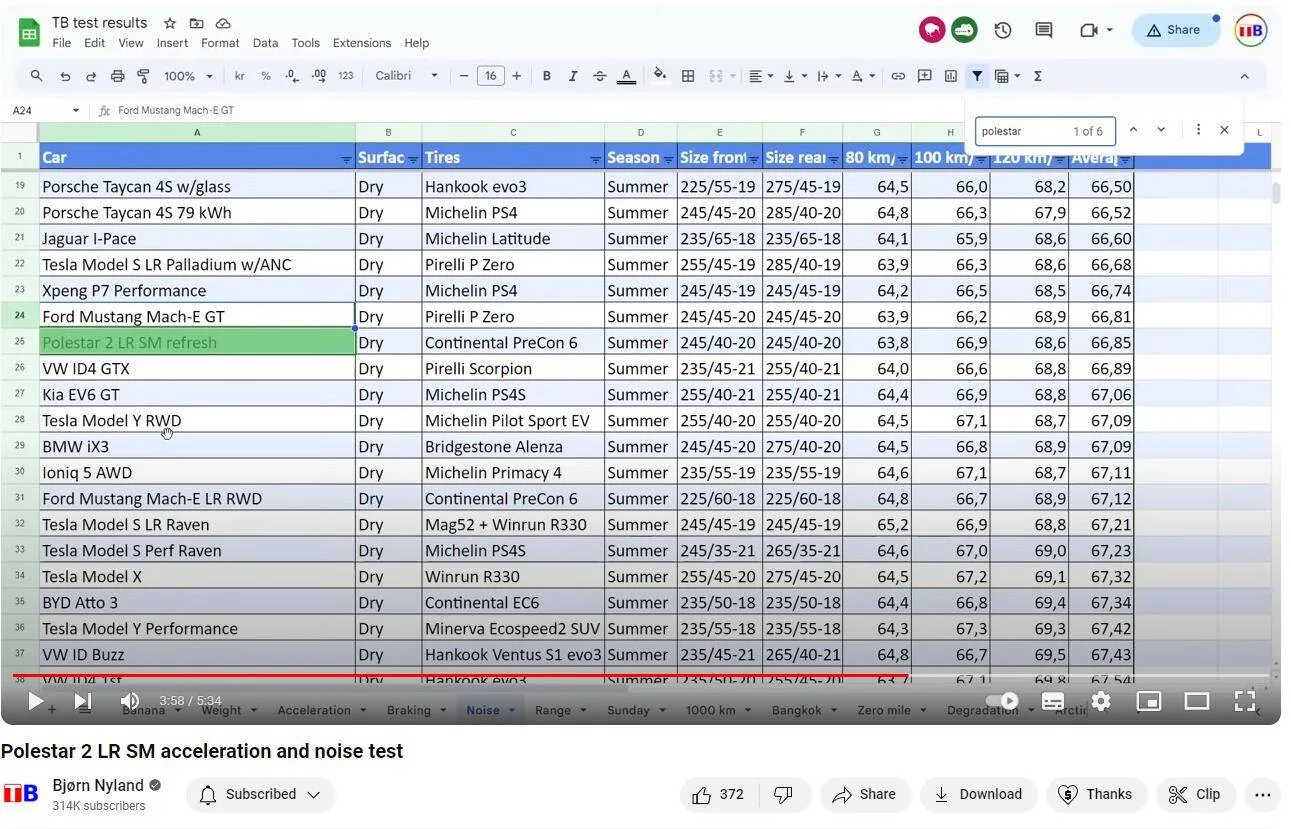Toggle italic formatting
Viewport: 1291px width, 829px height.
click(x=573, y=76)
